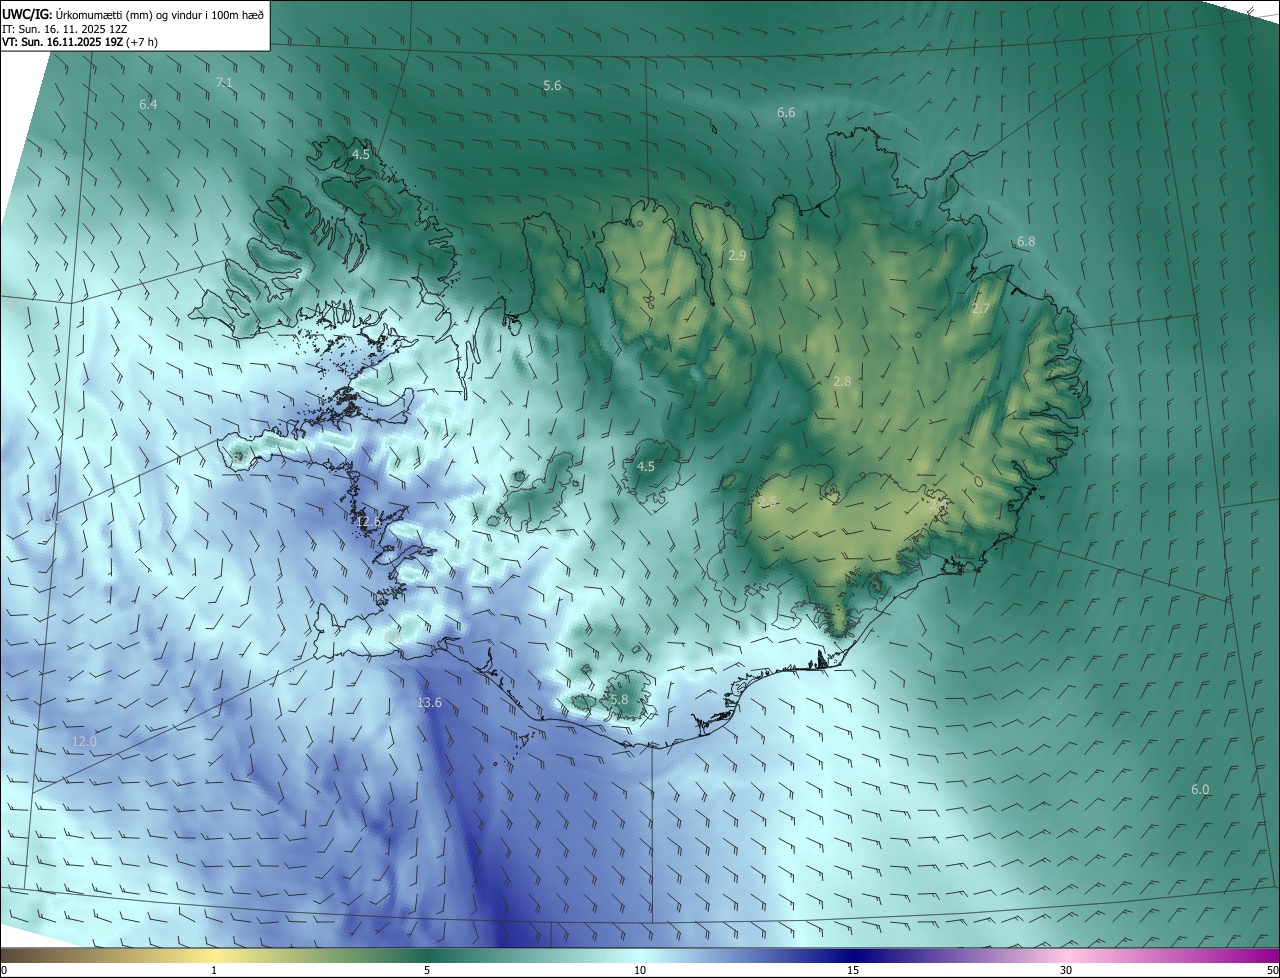Screen dimensions: 1280x978
Task: Click the title 'Úrkomumætti (mm) og vindur í 100m hæð'
Action: 160,13
